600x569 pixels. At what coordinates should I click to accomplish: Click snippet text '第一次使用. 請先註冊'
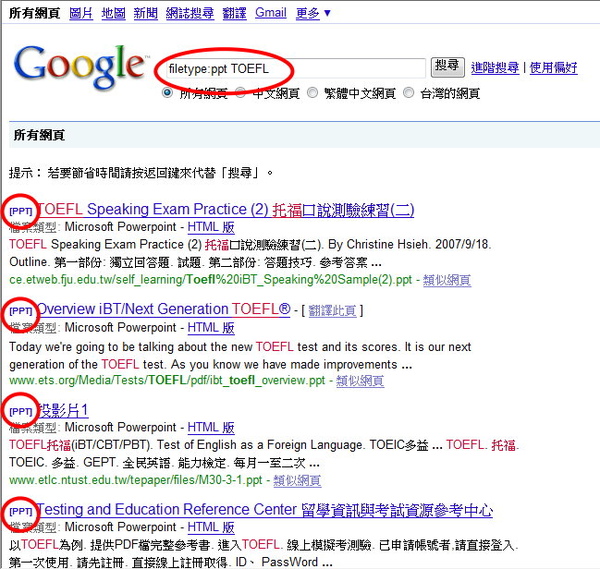67,562
